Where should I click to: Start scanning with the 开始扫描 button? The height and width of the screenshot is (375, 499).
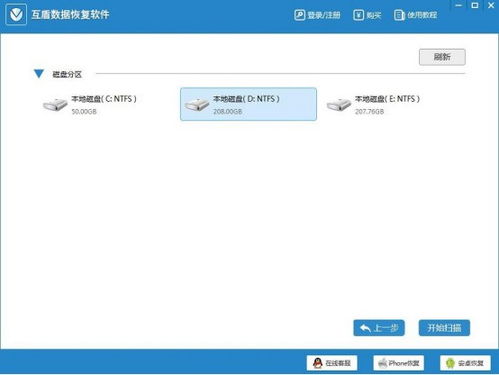pos(444,328)
